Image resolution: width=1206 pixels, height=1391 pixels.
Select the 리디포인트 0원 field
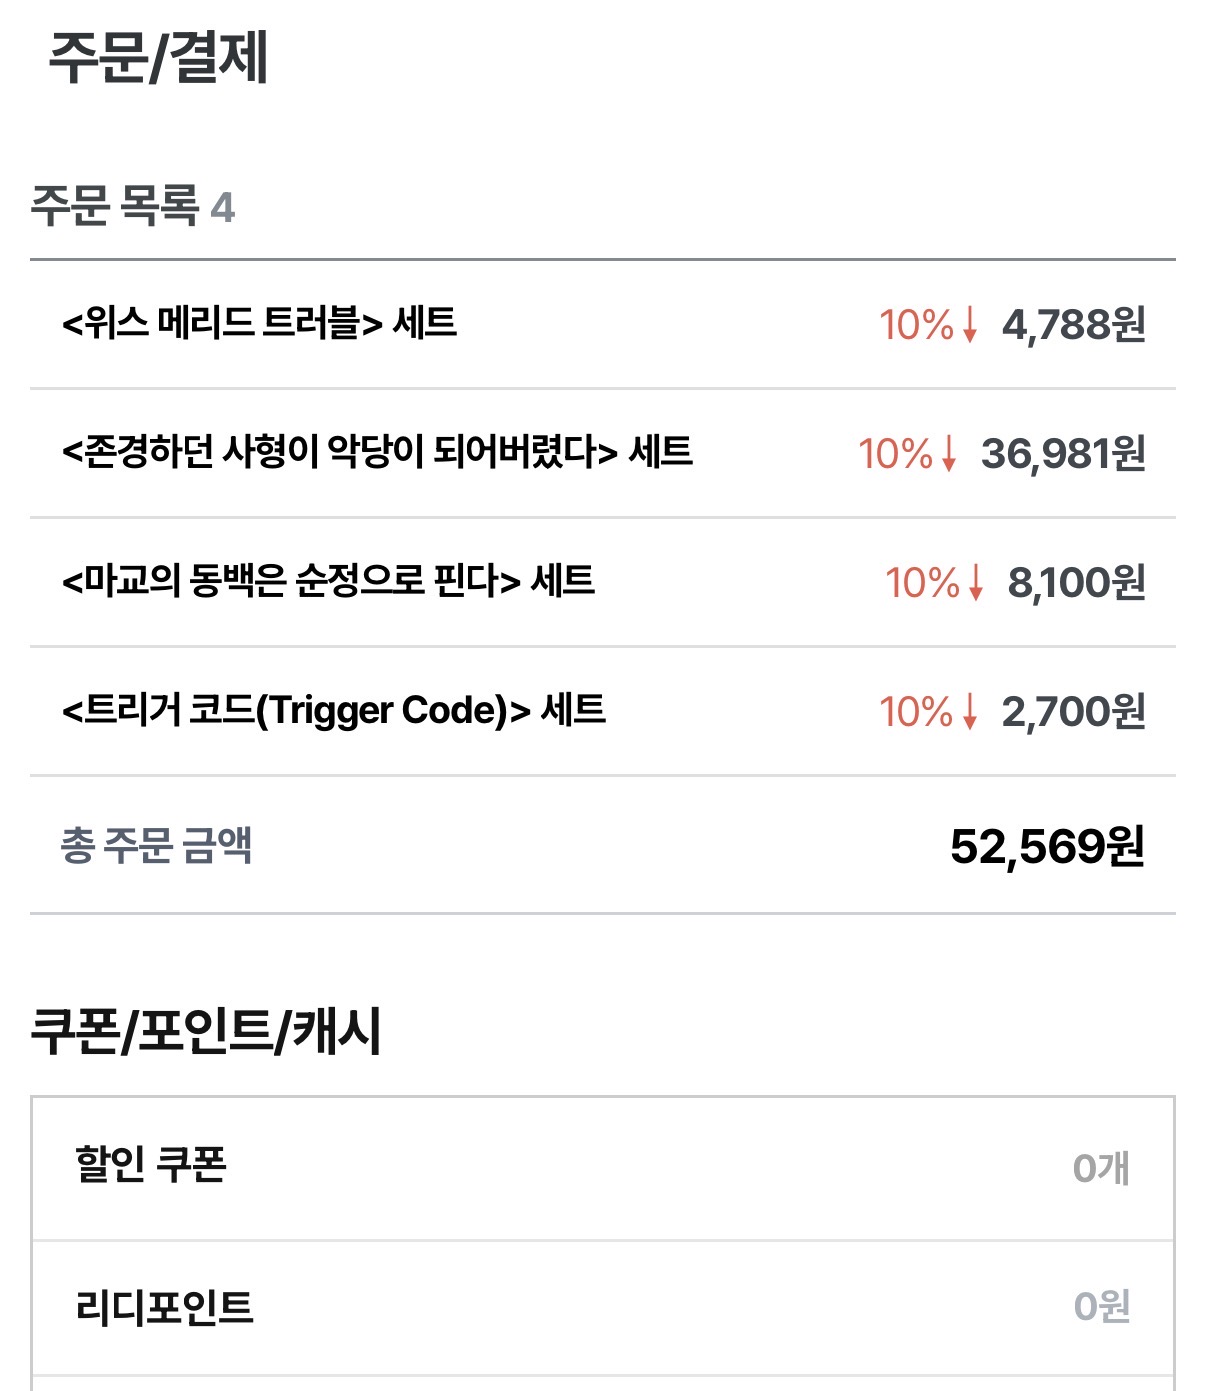pyautogui.click(x=1101, y=1306)
